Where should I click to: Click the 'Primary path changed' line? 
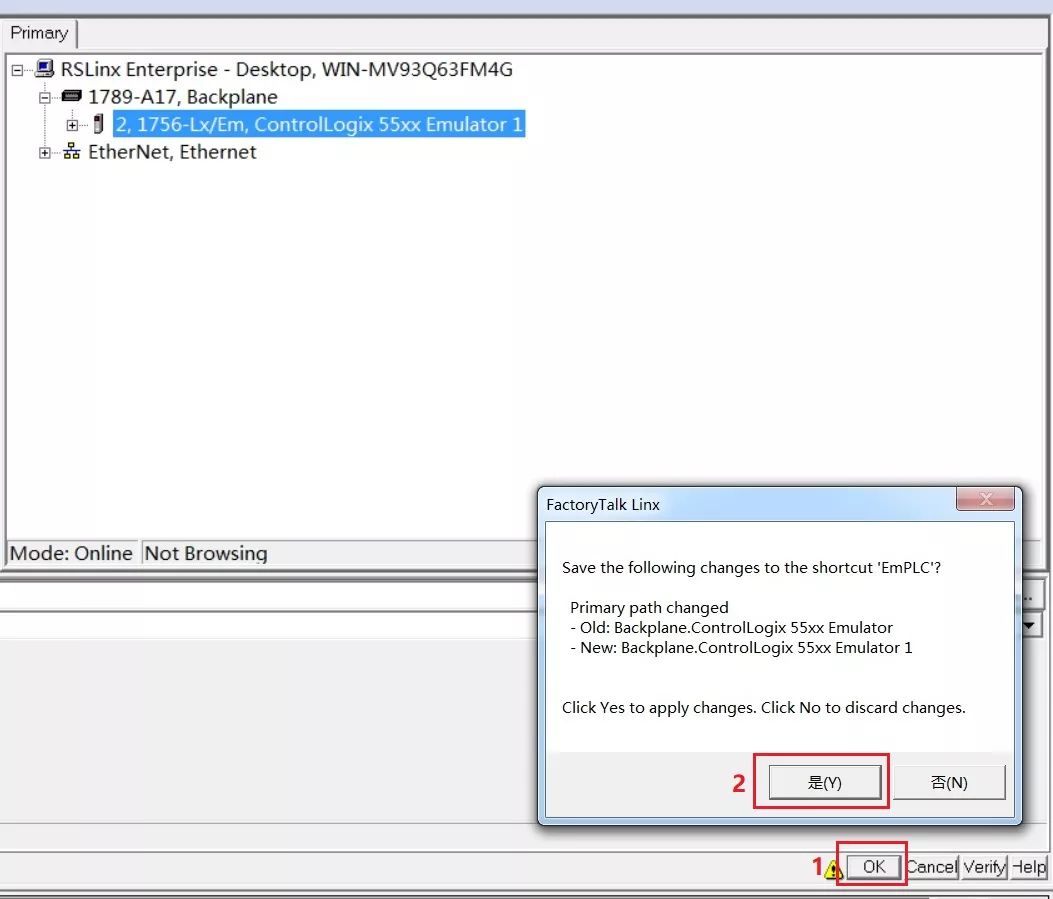click(x=649, y=608)
